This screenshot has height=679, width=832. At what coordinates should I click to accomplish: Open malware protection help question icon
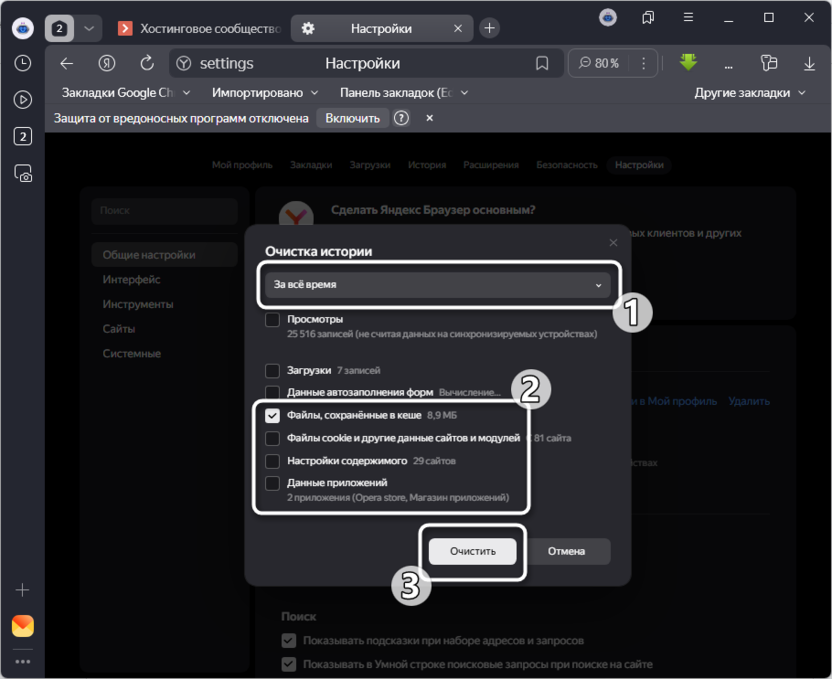tap(401, 118)
